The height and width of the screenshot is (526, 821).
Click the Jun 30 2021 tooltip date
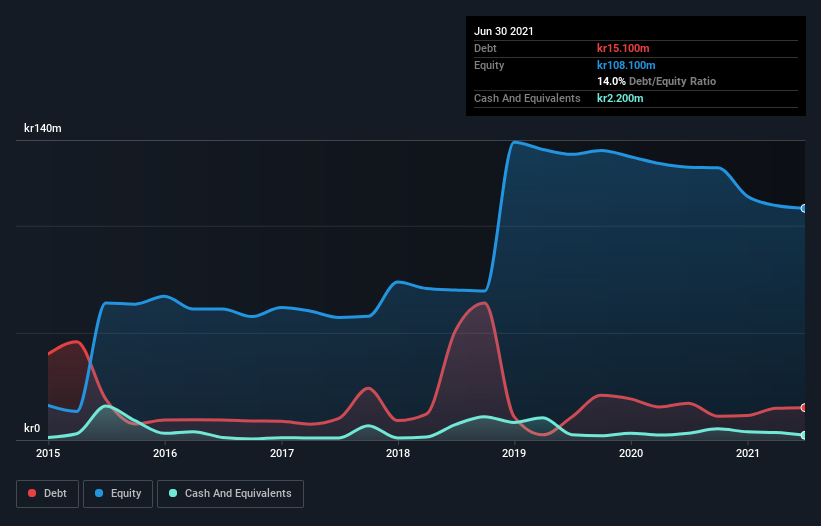(504, 31)
